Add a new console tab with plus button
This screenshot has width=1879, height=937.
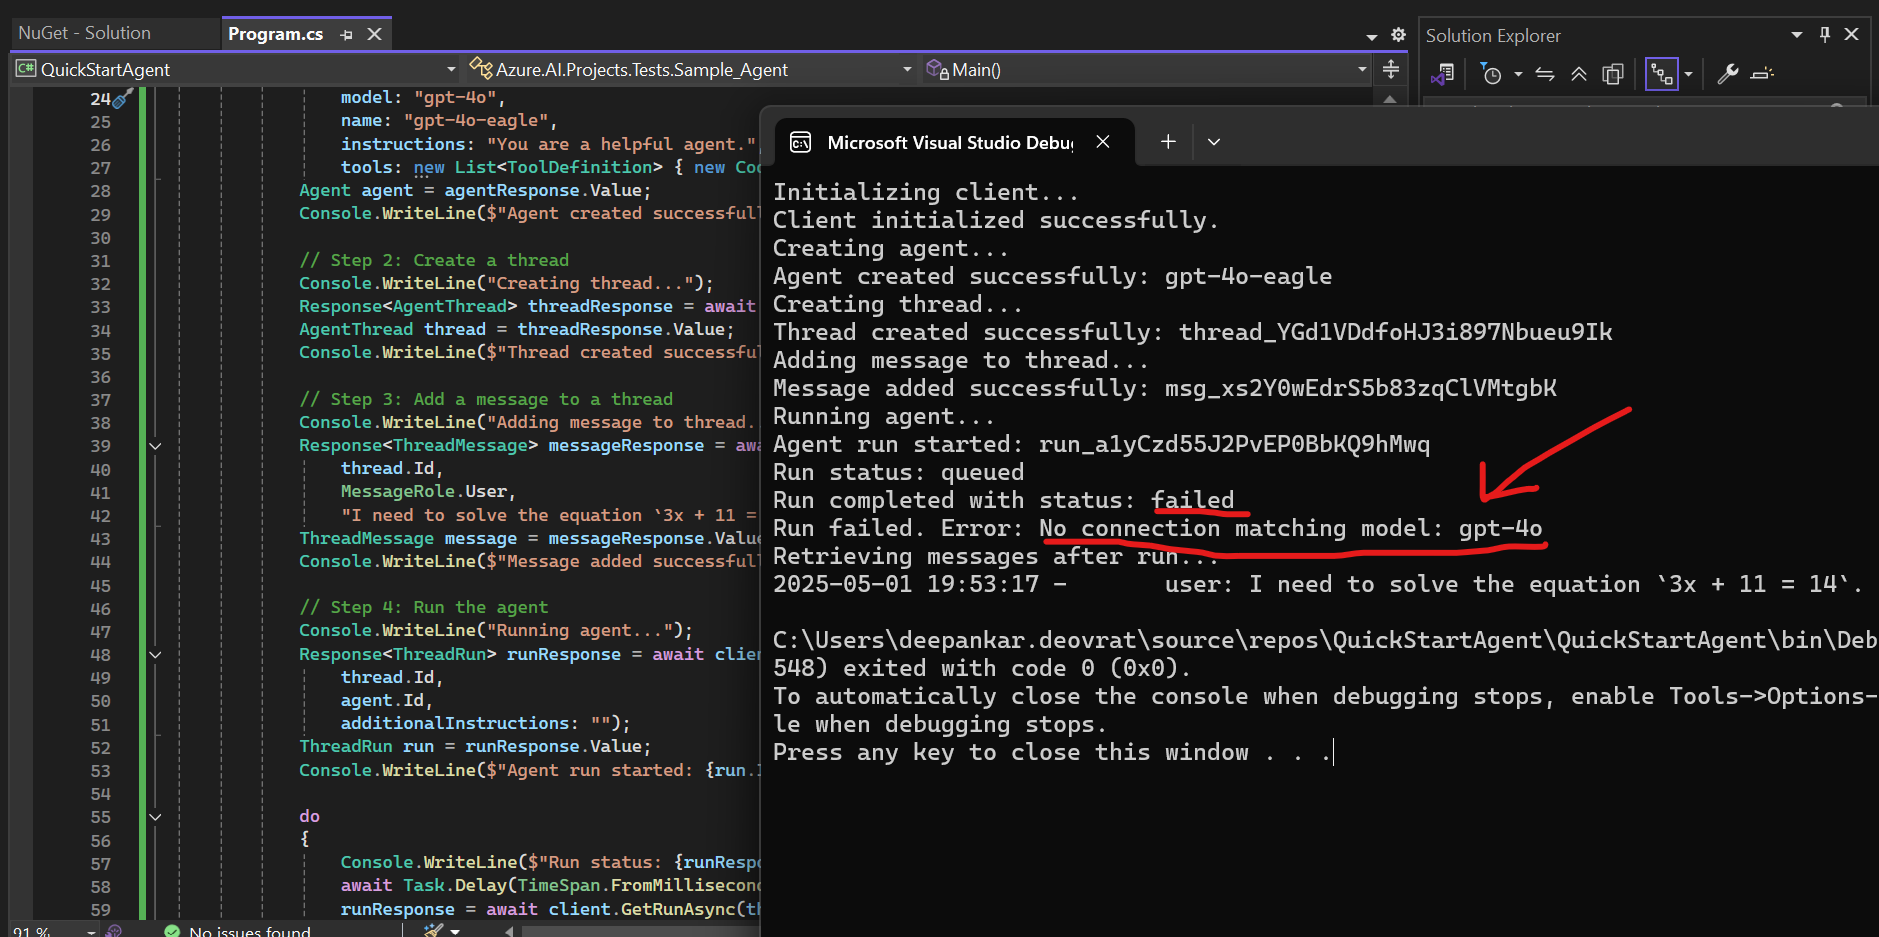1168,142
